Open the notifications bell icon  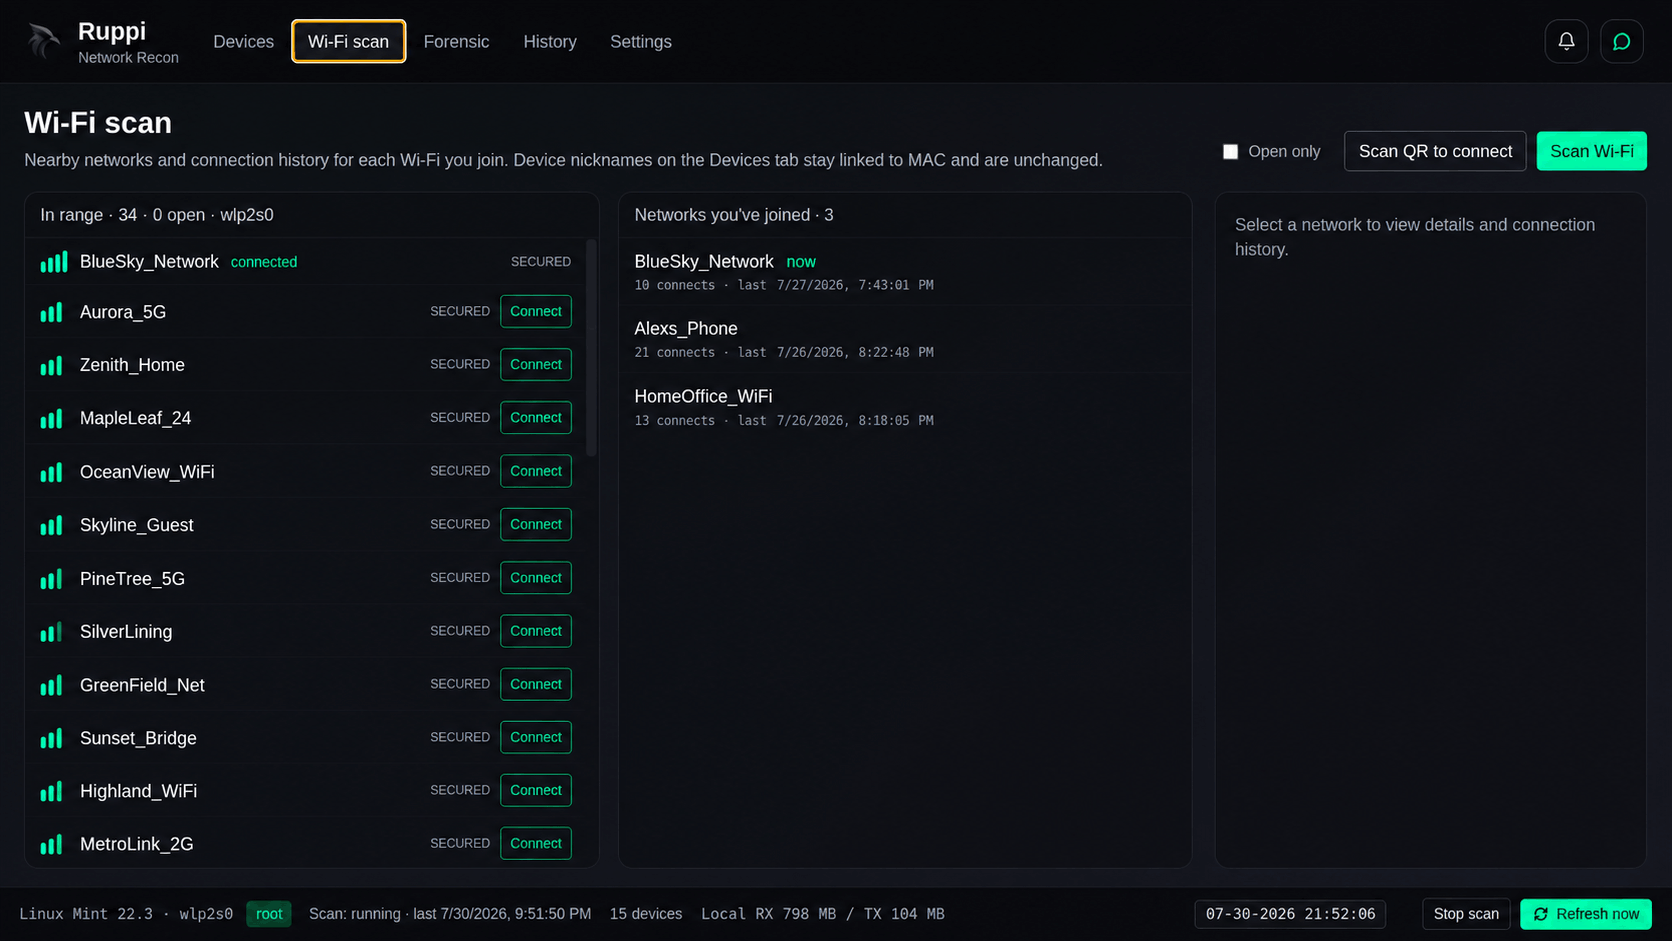coord(1566,41)
